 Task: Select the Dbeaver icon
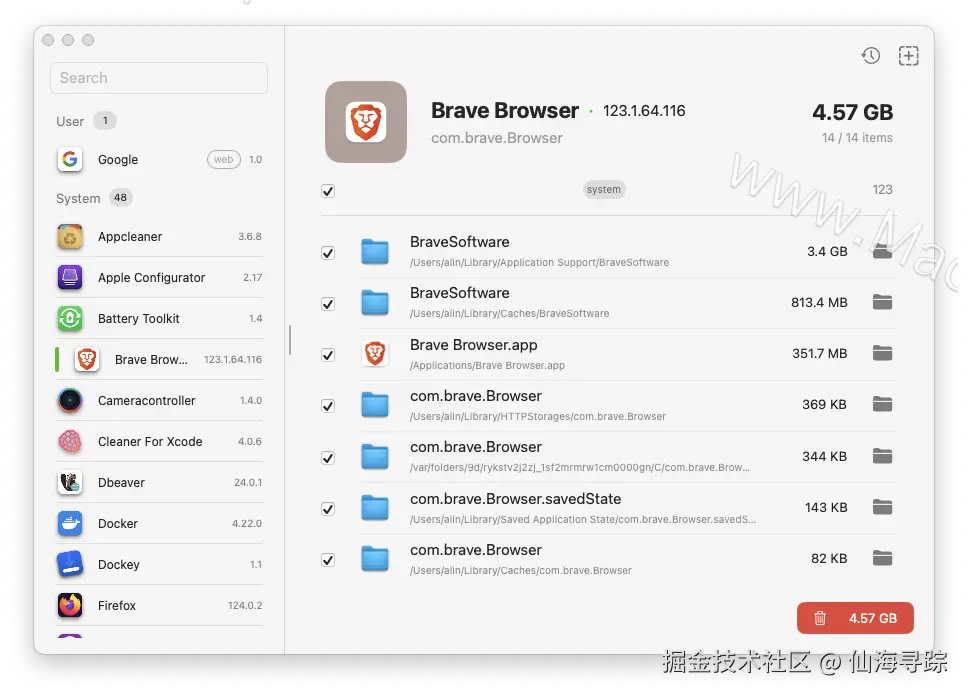pos(70,482)
